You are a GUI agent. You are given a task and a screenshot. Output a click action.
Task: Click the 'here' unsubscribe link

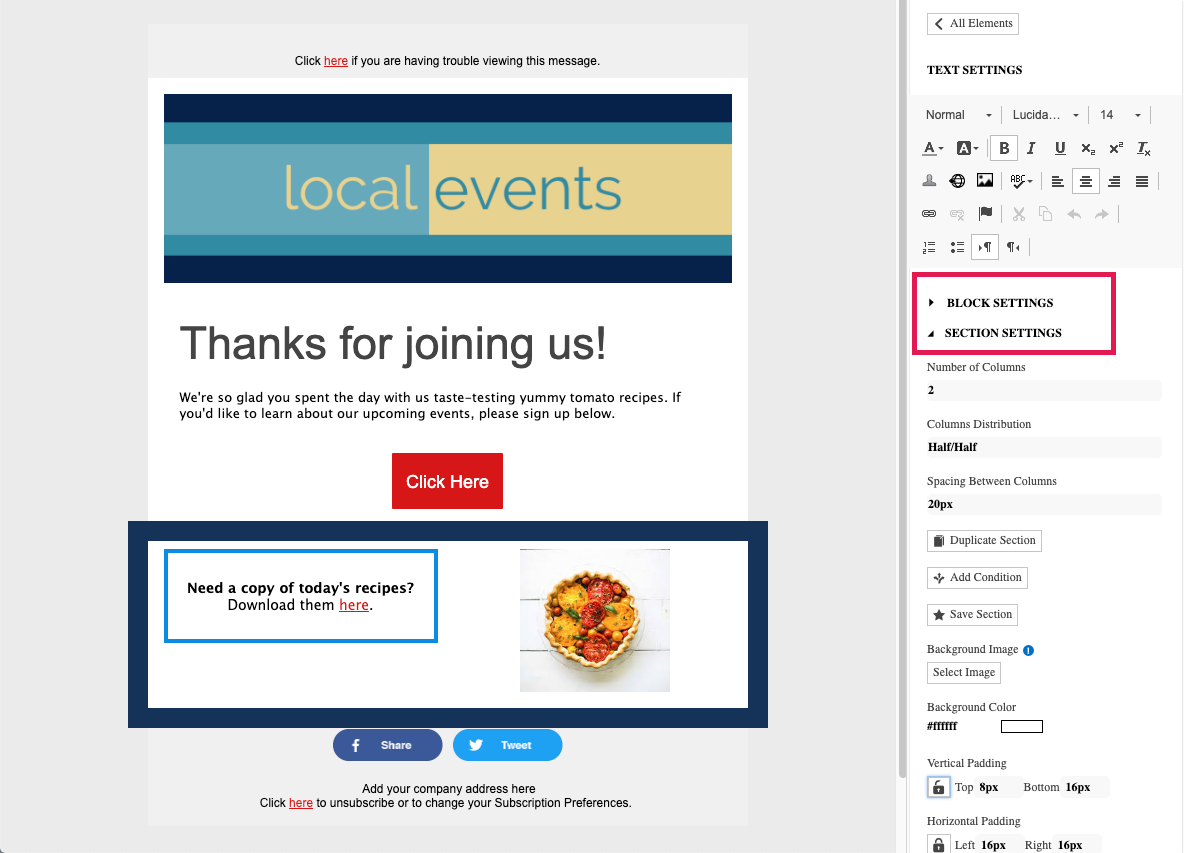[x=301, y=802]
